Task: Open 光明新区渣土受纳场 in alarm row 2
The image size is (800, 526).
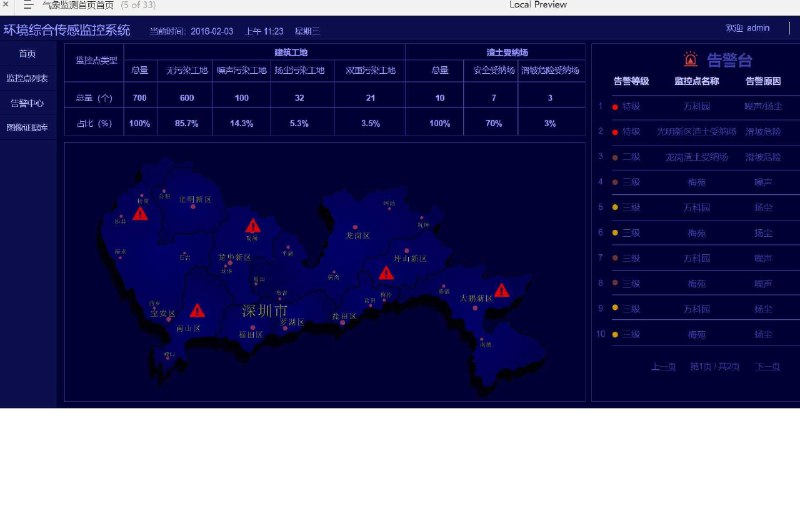Action: (696, 132)
